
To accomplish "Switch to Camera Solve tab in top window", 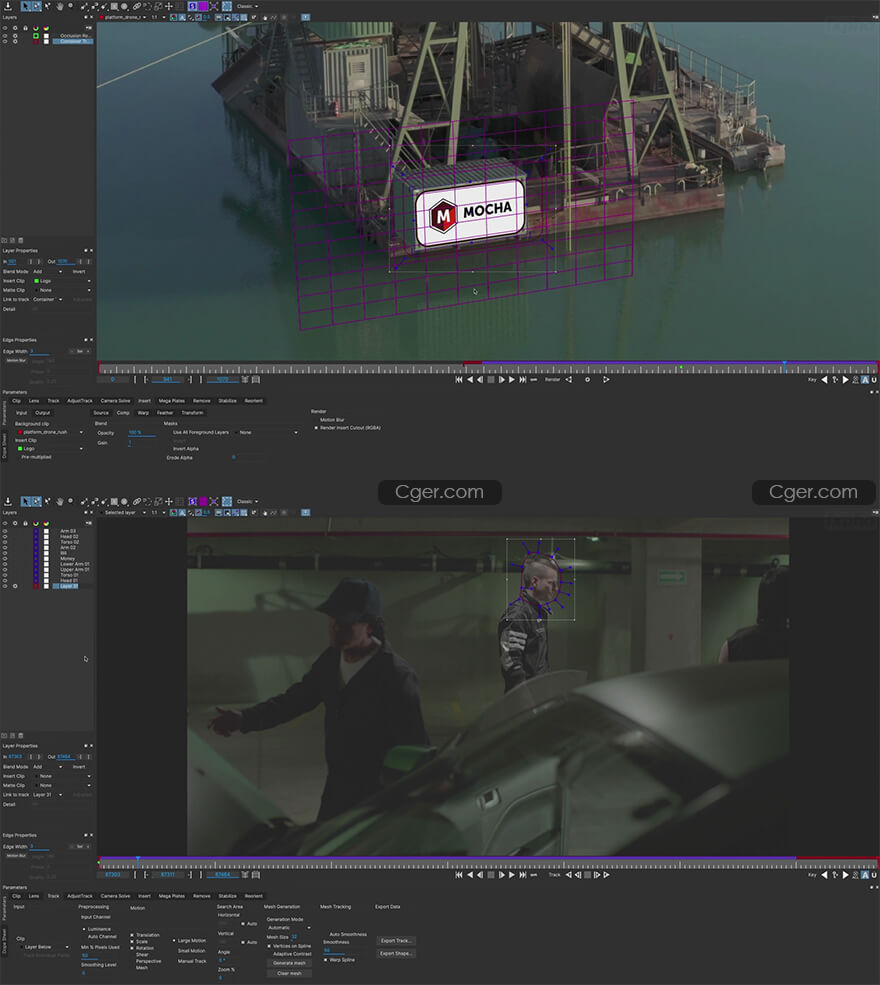I will click(x=116, y=401).
